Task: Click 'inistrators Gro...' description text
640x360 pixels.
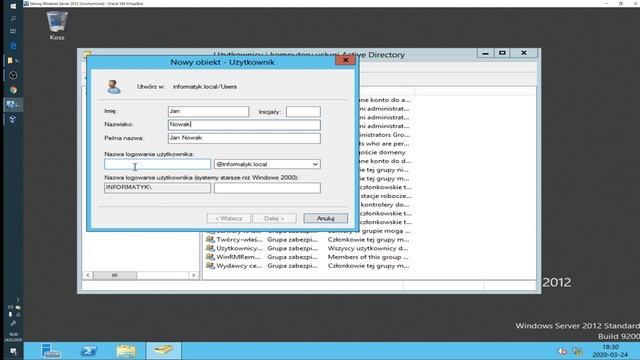Action: pos(384,135)
